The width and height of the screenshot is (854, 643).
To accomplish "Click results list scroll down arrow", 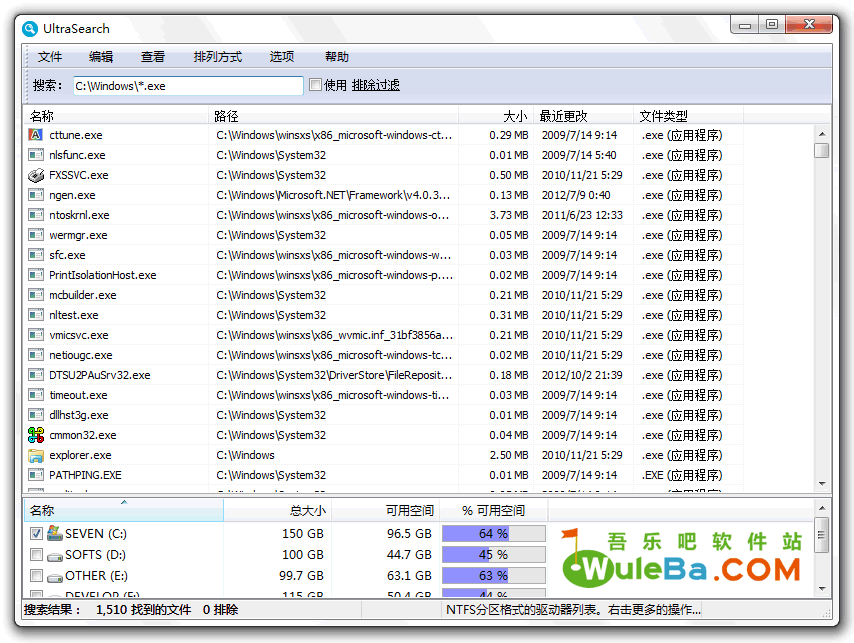I will pos(822,484).
